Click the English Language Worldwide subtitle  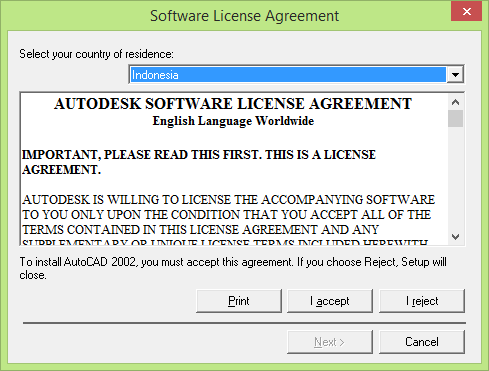(233, 121)
